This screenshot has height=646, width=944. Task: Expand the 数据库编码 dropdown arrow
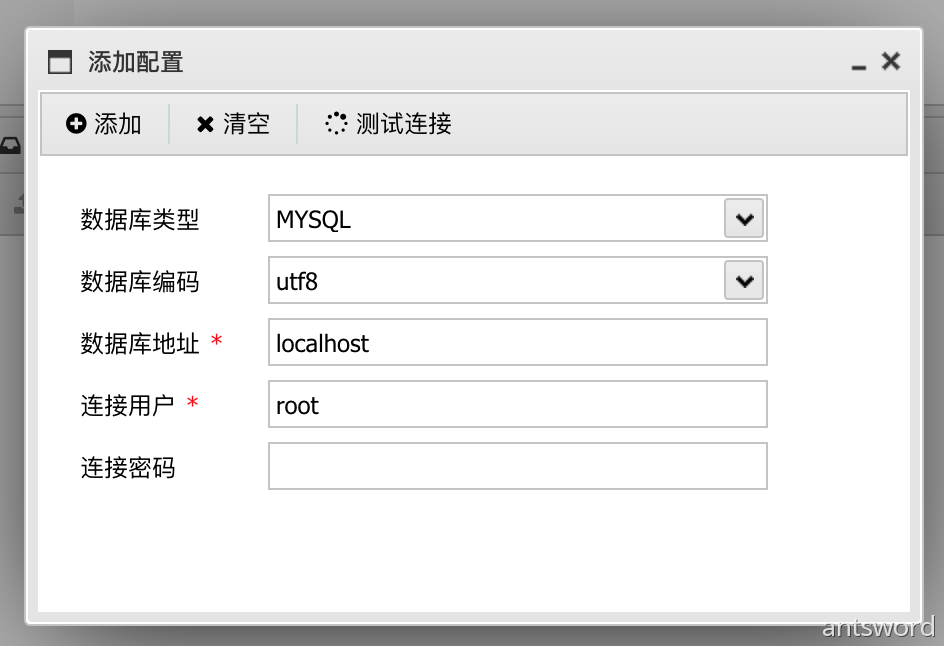743,281
